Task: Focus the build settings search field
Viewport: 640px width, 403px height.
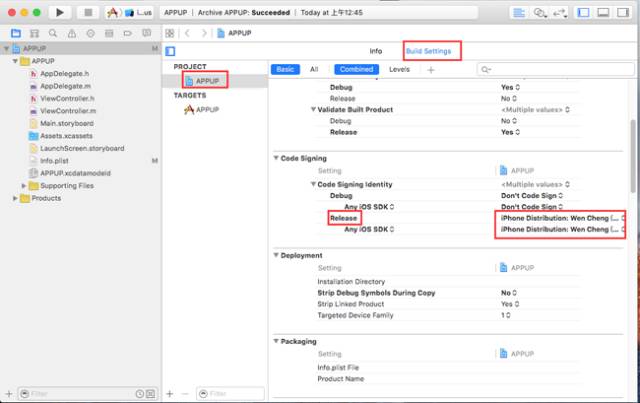Action: (556, 69)
